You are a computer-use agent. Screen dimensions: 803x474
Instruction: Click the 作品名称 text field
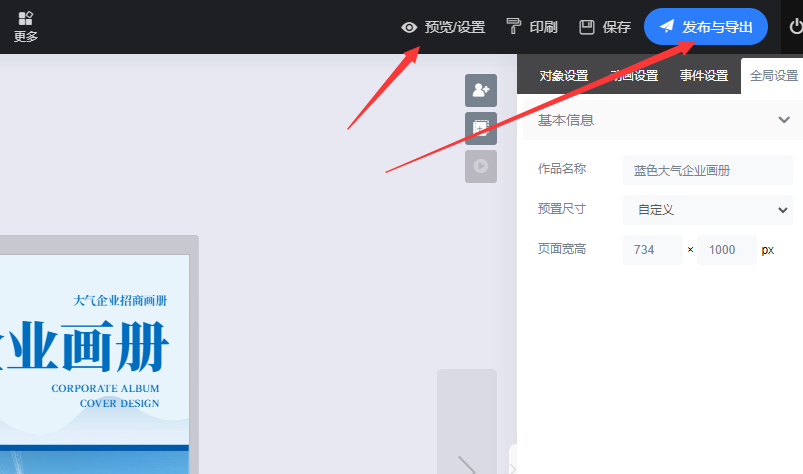[x=707, y=170]
